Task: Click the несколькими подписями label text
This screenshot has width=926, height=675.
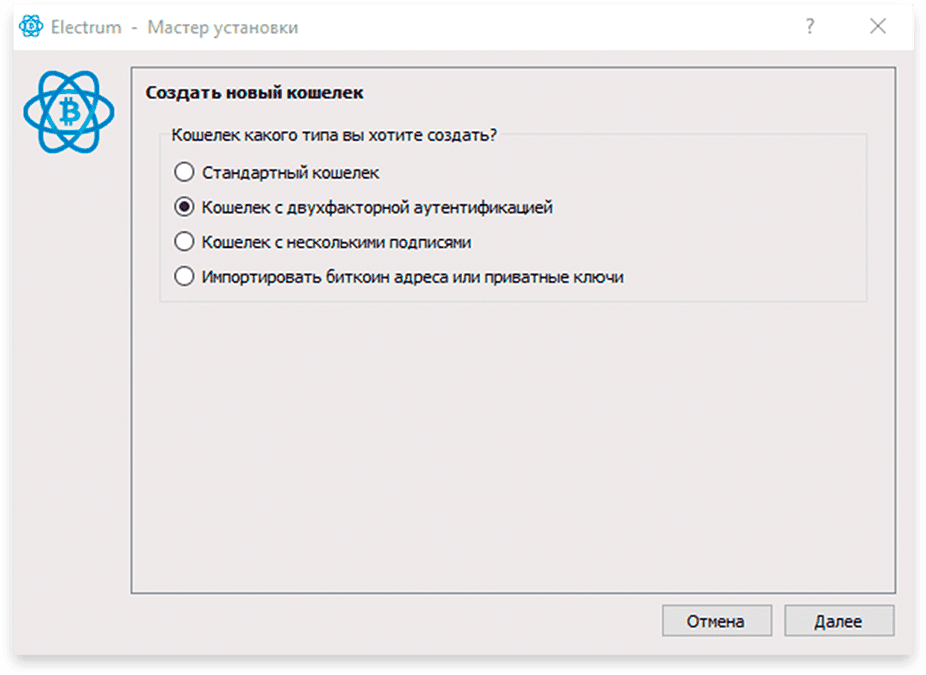Action: tap(379, 243)
